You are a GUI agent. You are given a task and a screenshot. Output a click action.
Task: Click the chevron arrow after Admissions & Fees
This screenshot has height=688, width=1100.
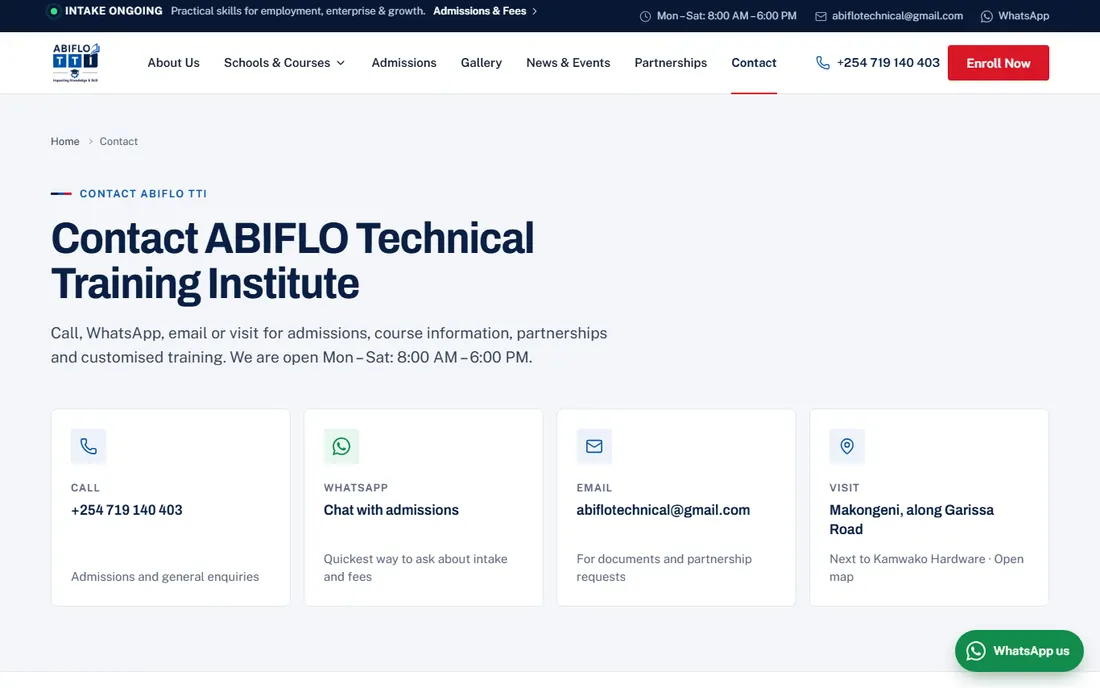pos(535,11)
